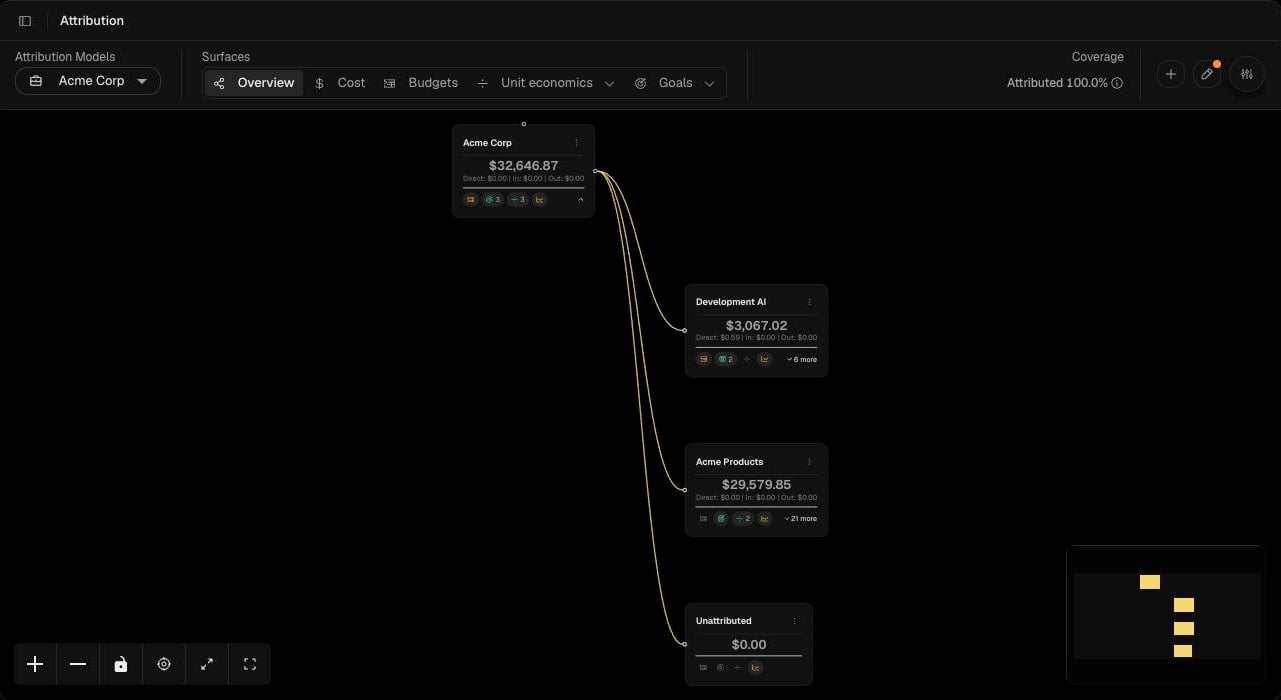Viewport: 1281px width, 700px height.
Task: Click the Acme Products node budget icon
Action: pos(704,519)
